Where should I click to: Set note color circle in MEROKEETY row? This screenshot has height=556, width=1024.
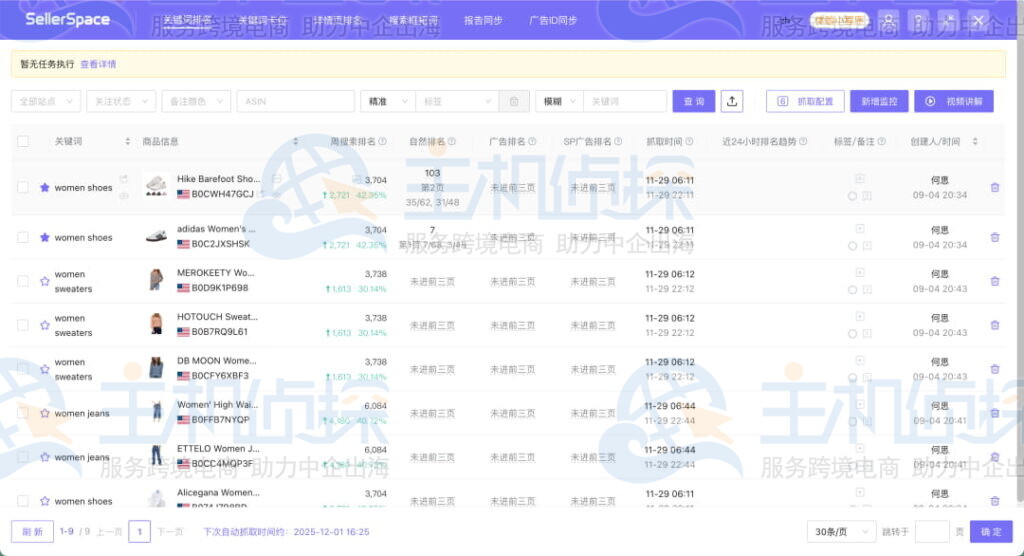click(x=852, y=289)
